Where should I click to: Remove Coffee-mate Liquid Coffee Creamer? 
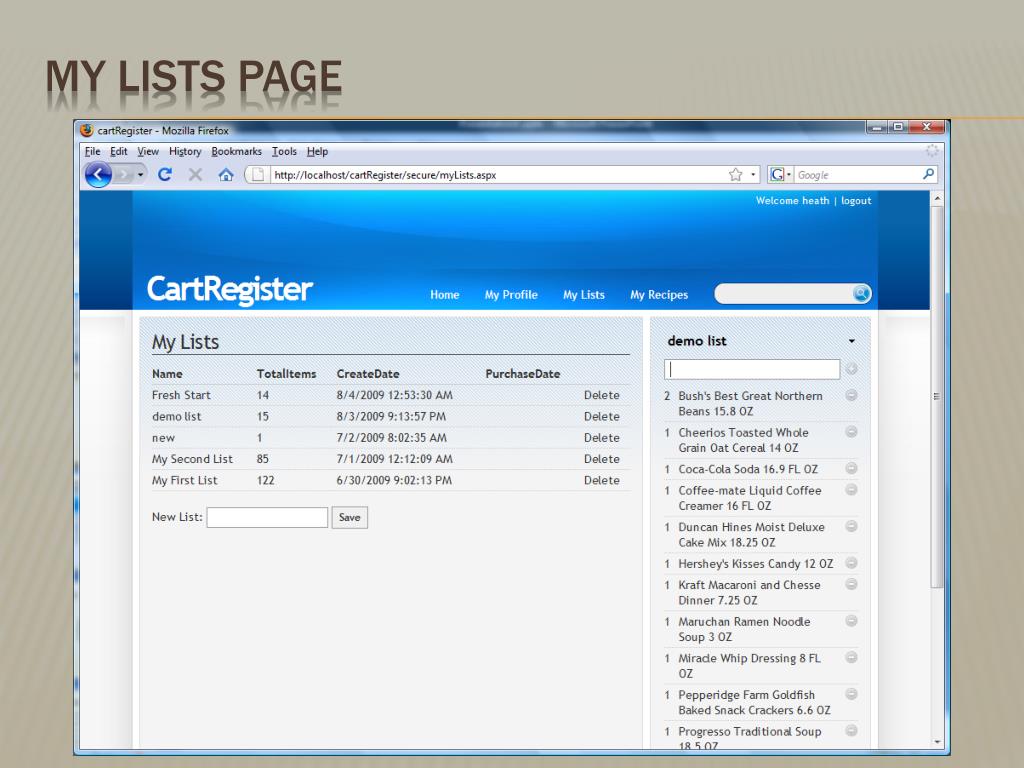(x=851, y=490)
